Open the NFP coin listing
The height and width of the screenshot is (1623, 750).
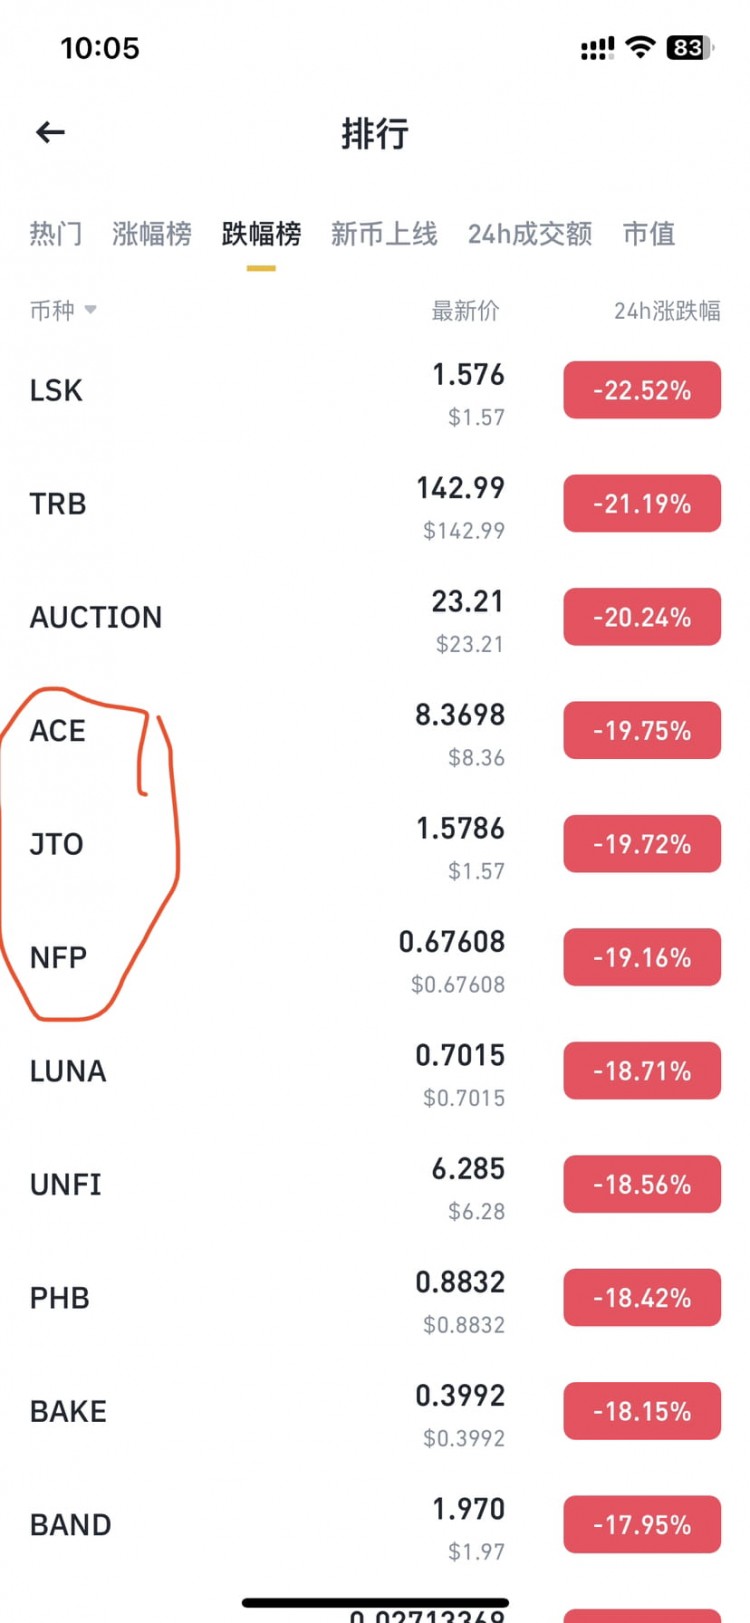(x=59, y=958)
